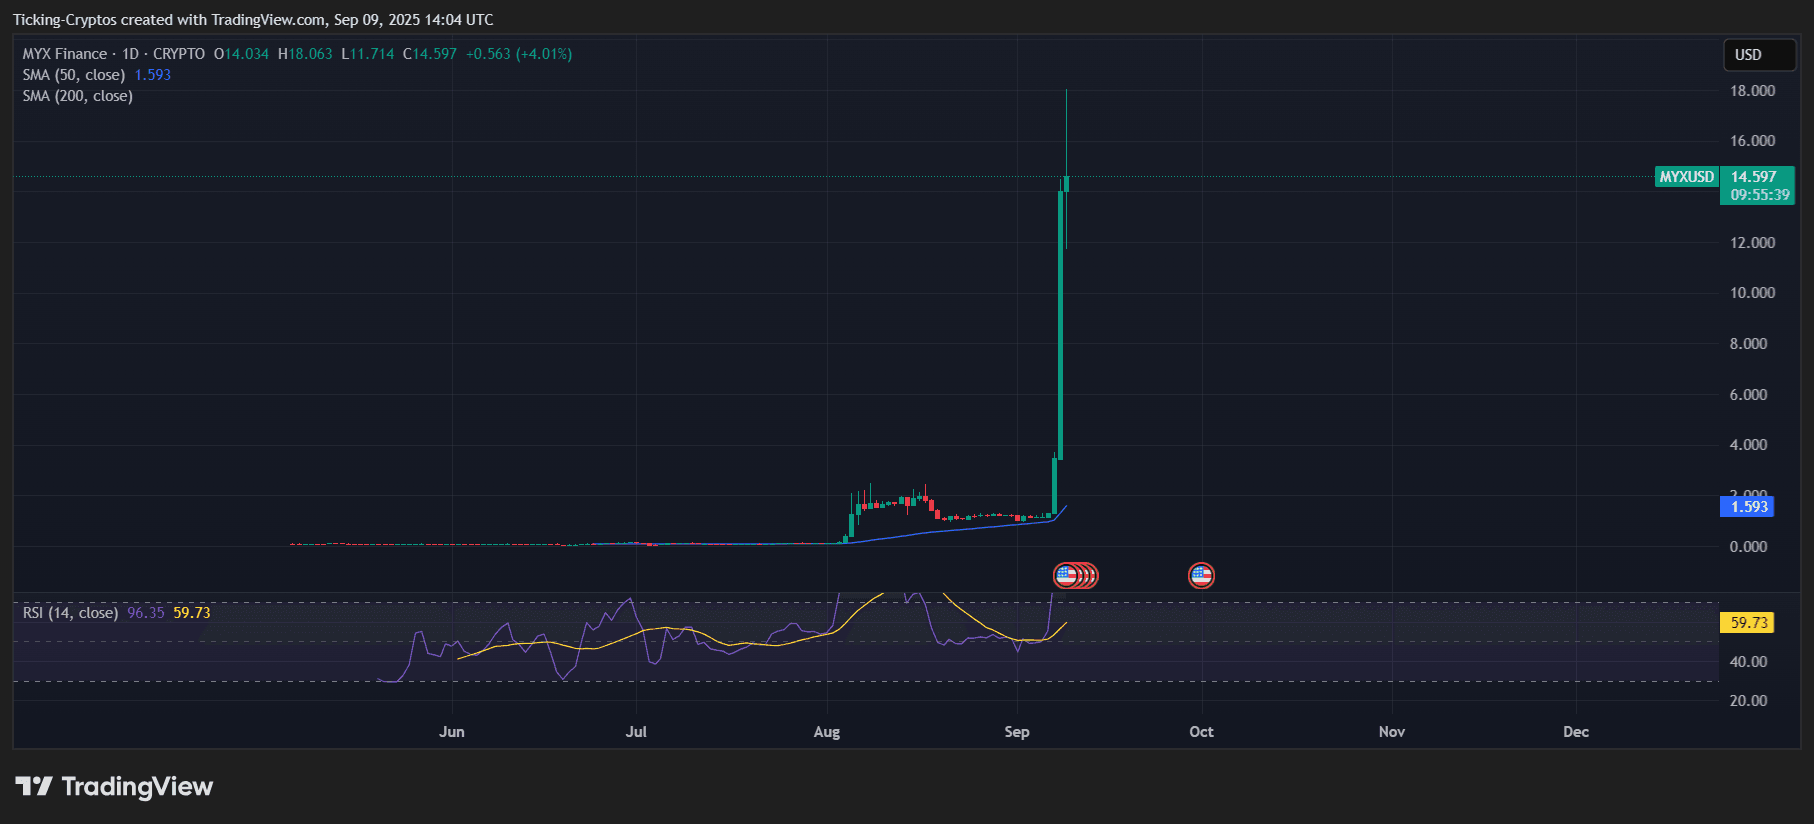The image size is (1814, 824).
Task: Click the Nov label on time axis
Action: pos(1392,732)
